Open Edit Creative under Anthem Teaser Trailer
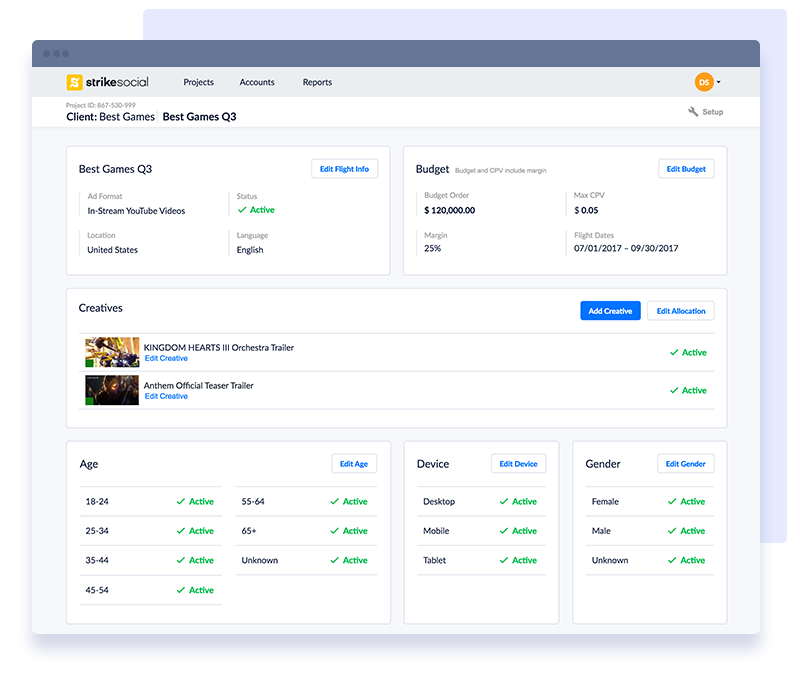800x677 pixels. pos(166,396)
